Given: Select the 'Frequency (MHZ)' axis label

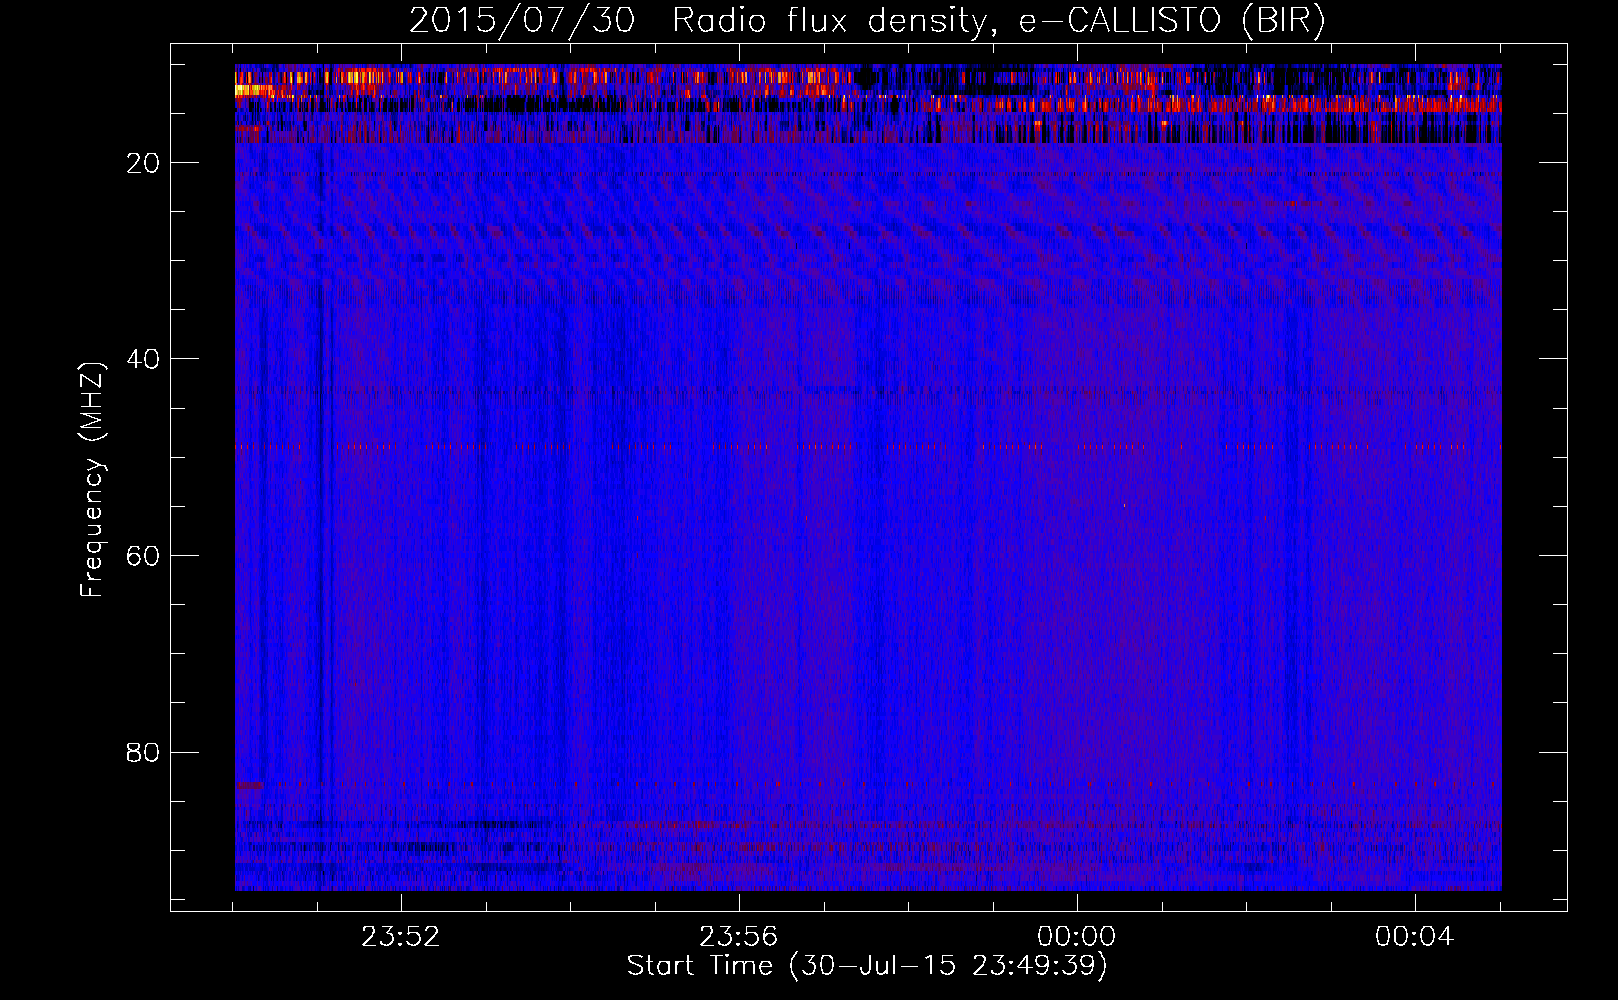Looking at the screenshot, I should [92, 480].
